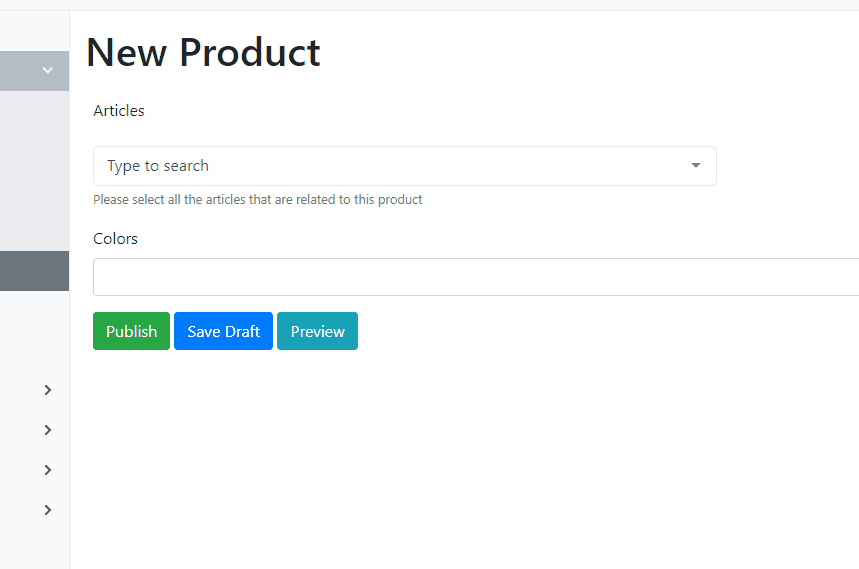The height and width of the screenshot is (569, 859).
Task: Expand the first collapsed sidebar chevron
Action: pyautogui.click(x=48, y=390)
